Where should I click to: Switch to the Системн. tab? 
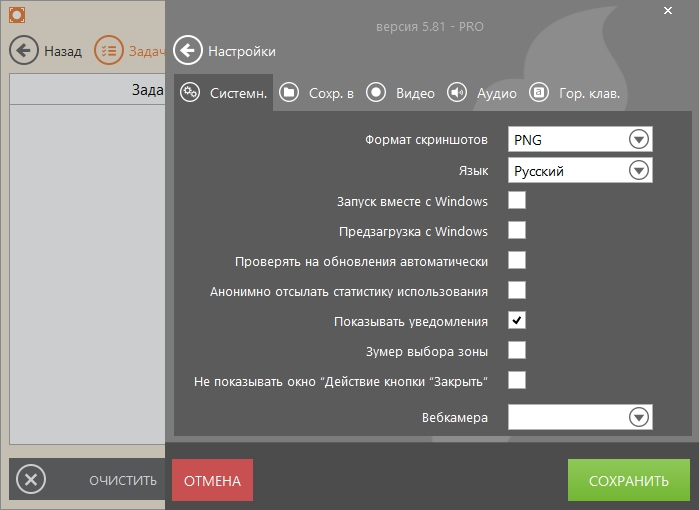tap(223, 93)
